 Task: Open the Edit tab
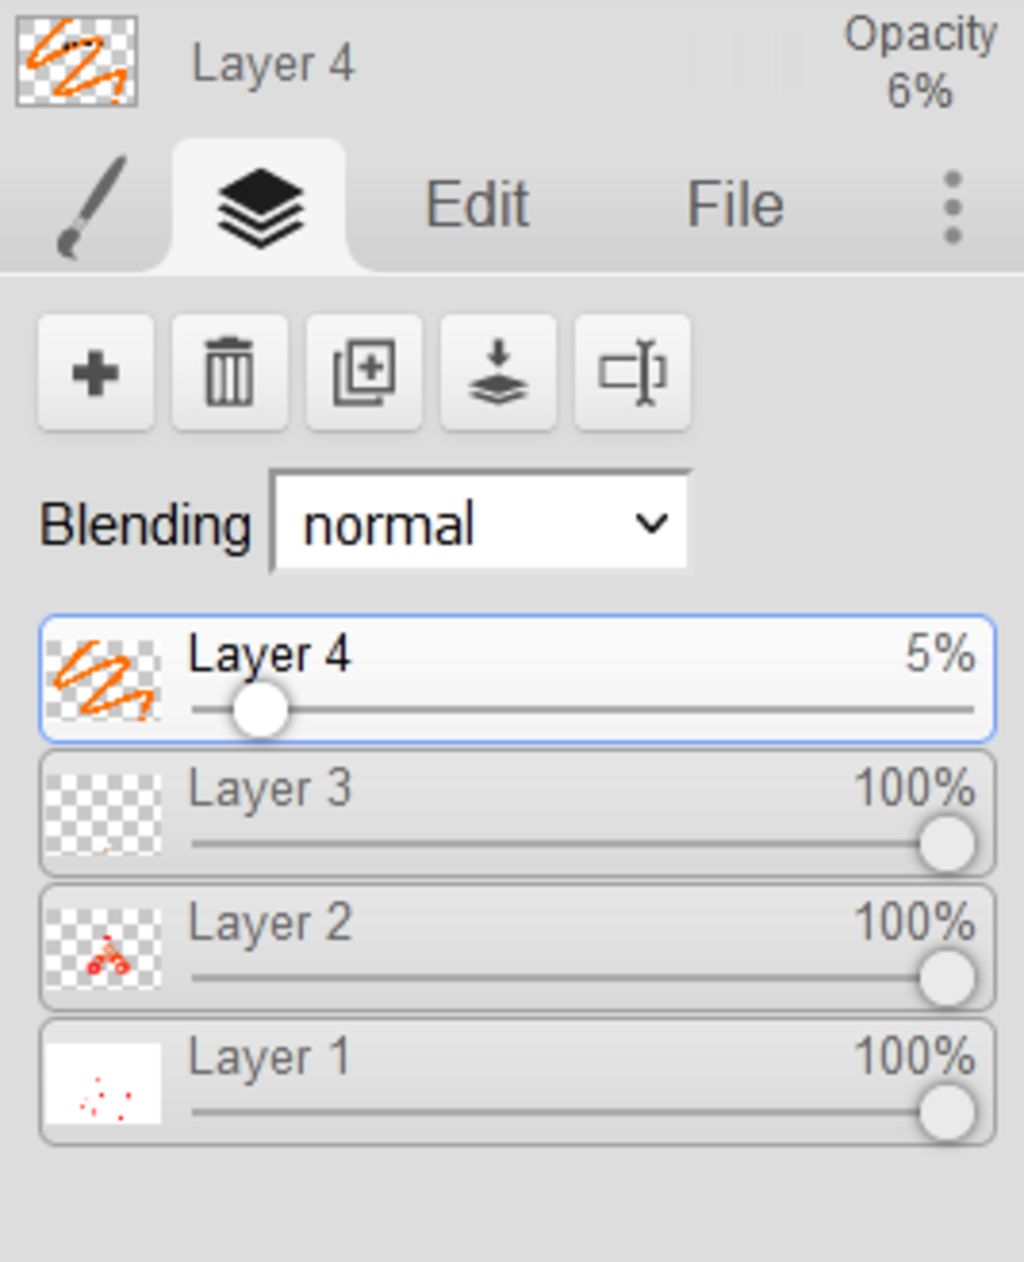click(477, 205)
